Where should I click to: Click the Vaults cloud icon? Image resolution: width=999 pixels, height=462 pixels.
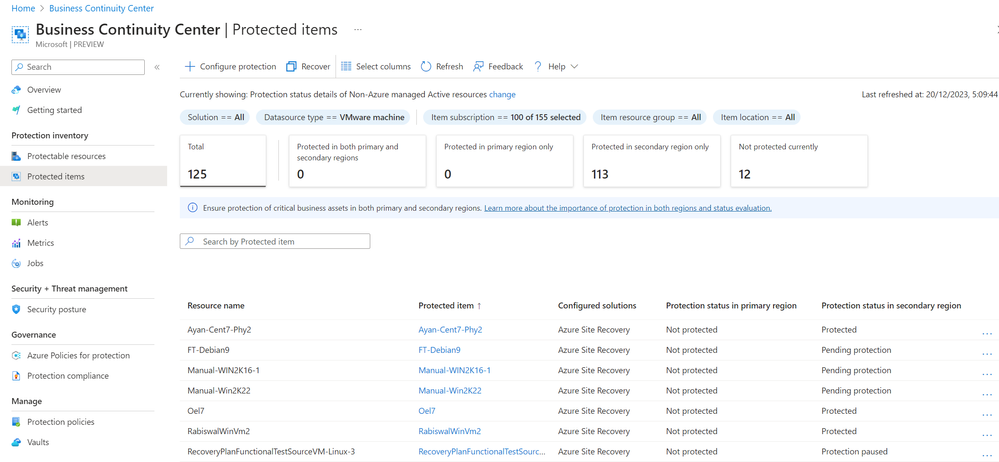tap(17, 442)
